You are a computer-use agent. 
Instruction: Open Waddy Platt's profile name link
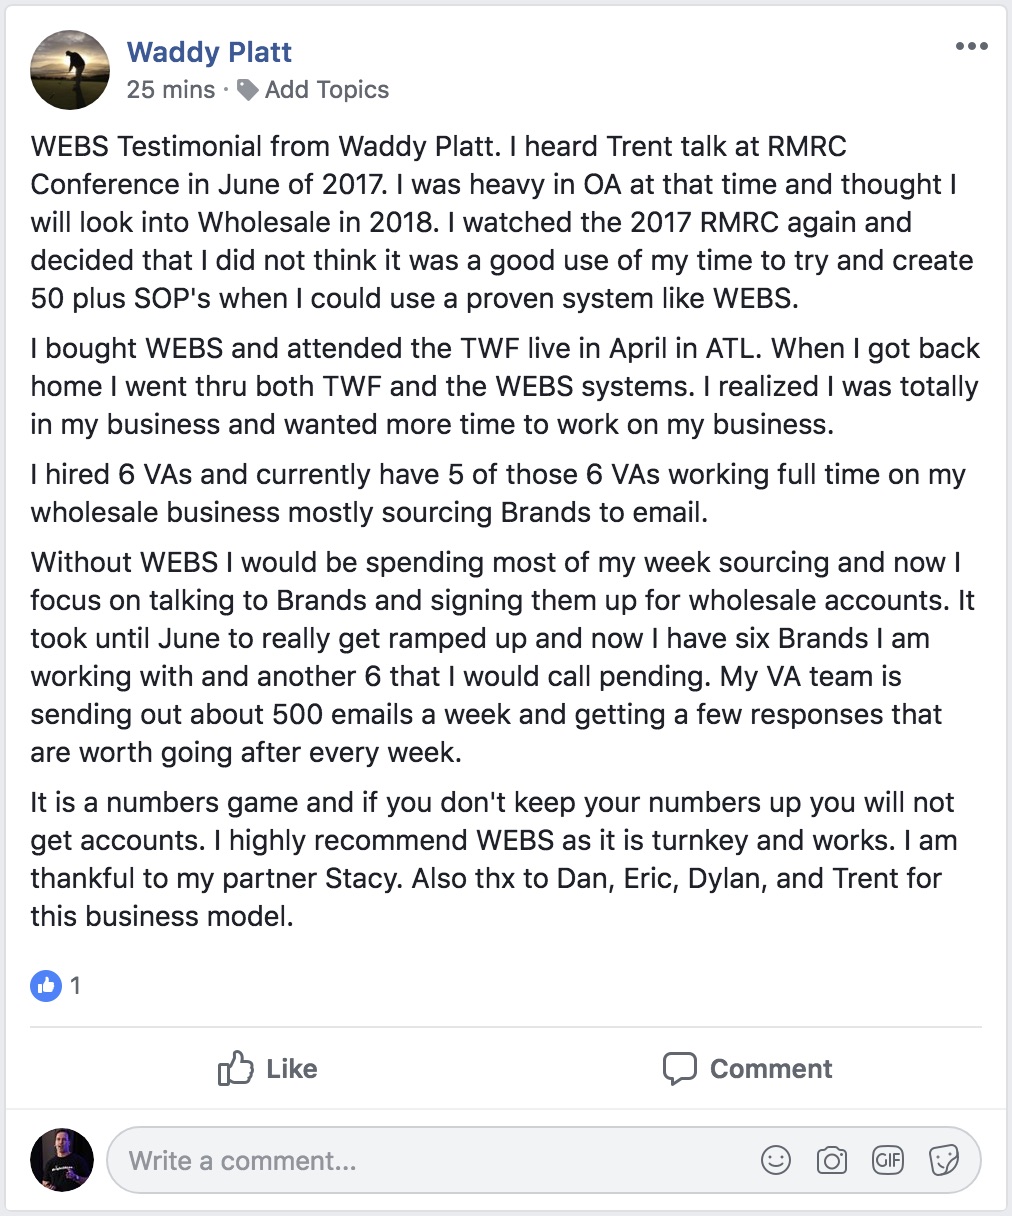coord(209,52)
